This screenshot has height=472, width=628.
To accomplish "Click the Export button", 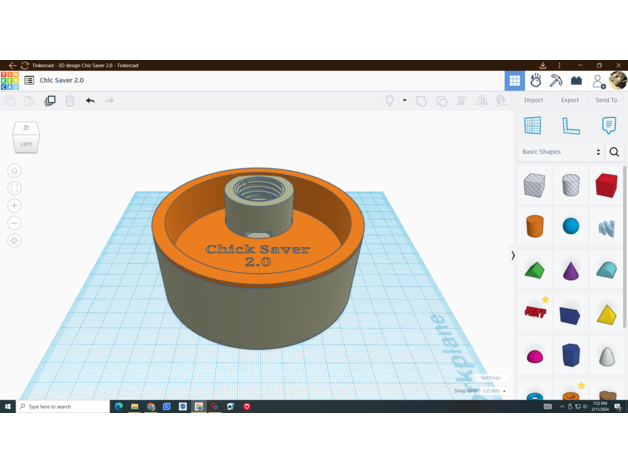I will (x=569, y=100).
